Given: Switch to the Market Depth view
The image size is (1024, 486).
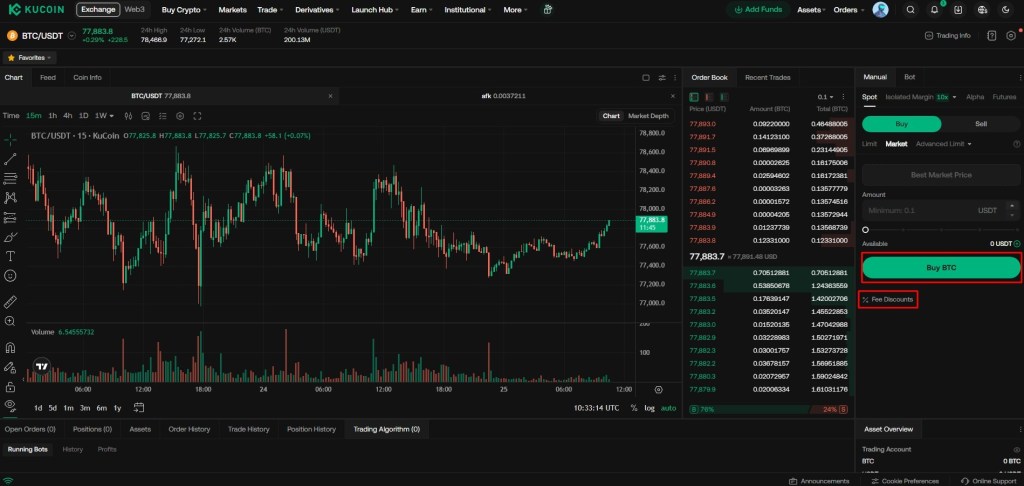Looking at the screenshot, I should [x=648, y=116].
